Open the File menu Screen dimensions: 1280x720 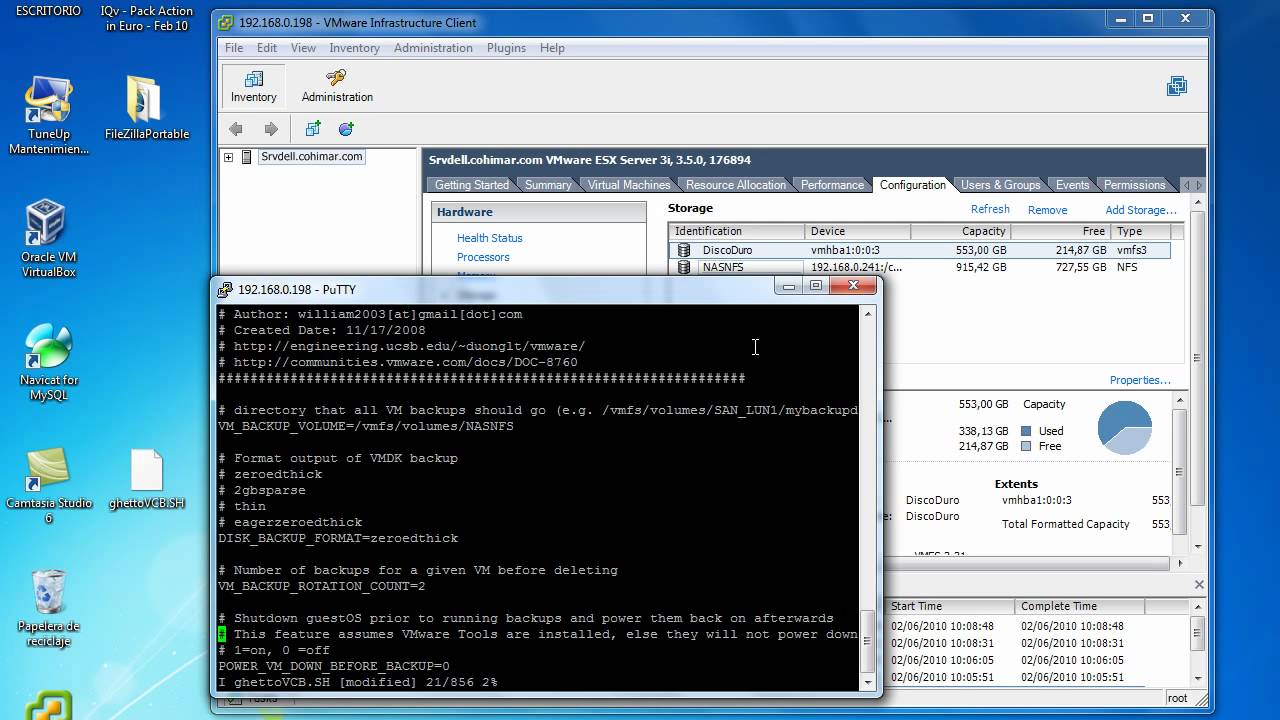(x=234, y=48)
